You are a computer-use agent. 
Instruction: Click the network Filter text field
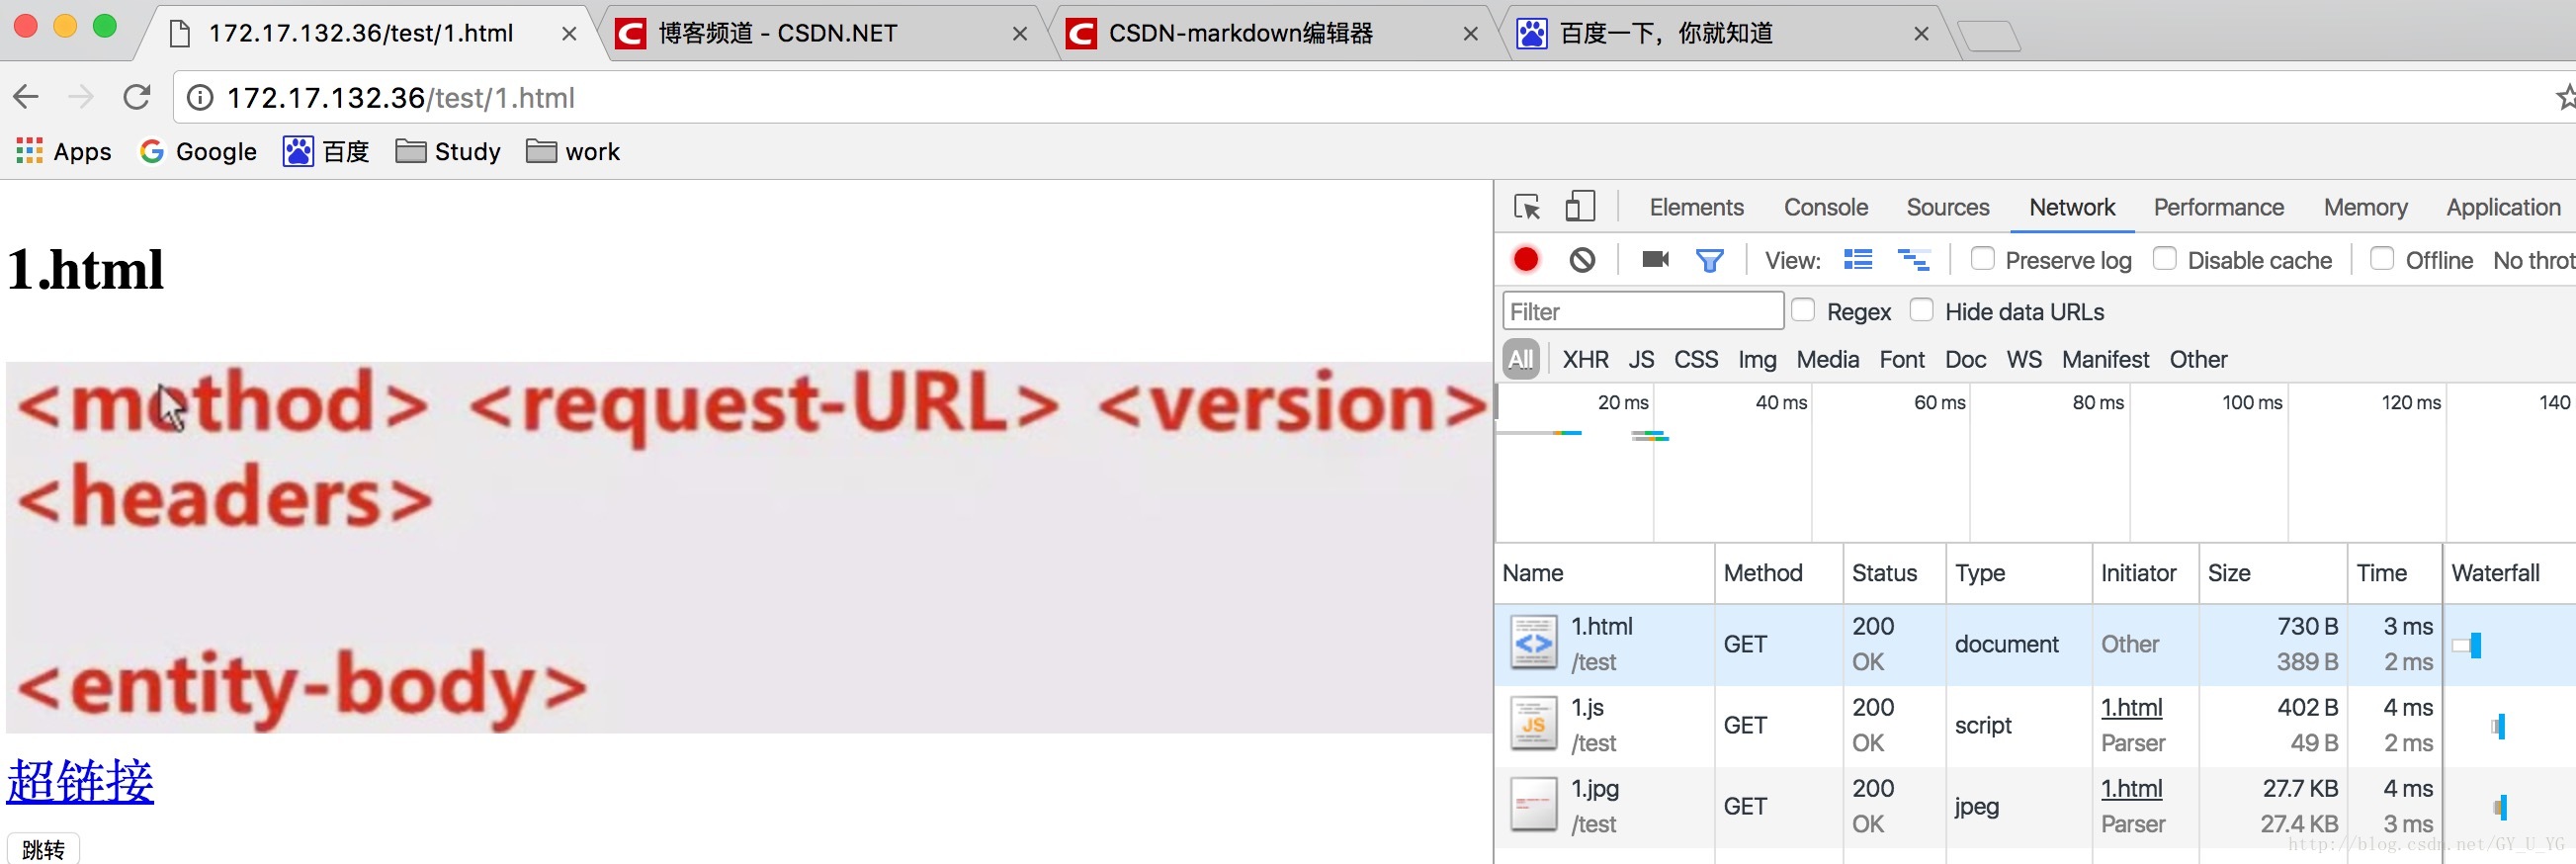tap(1643, 311)
